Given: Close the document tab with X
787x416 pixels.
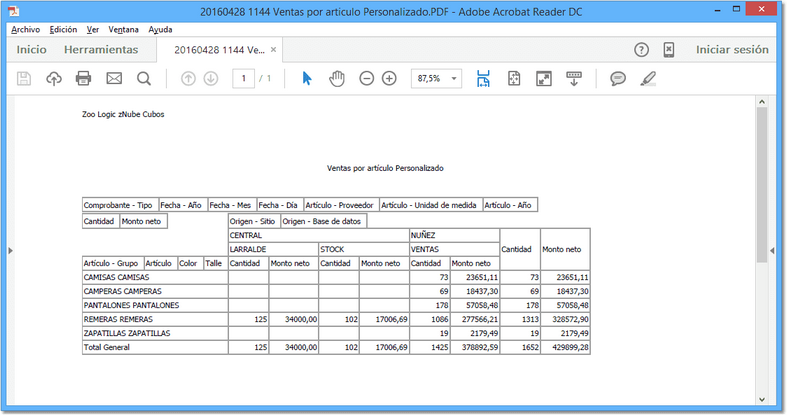Looking at the screenshot, I should coord(274,50).
